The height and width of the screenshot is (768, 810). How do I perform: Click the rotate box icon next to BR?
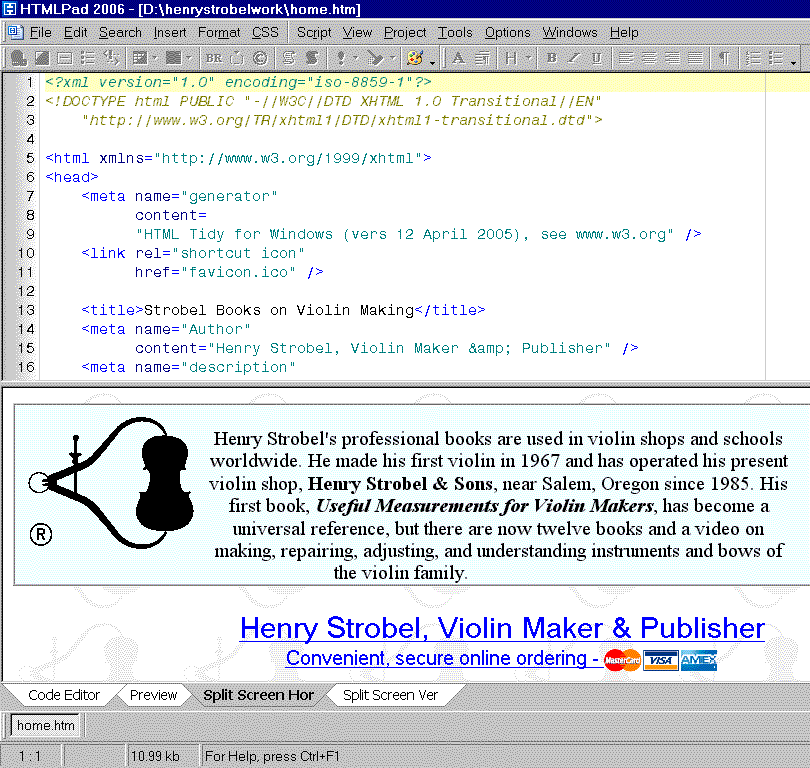(237, 58)
